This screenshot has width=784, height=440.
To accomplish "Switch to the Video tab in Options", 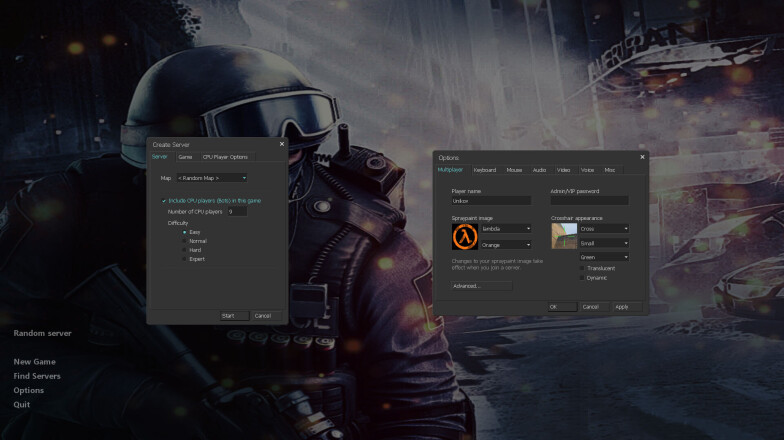I will [564, 170].
